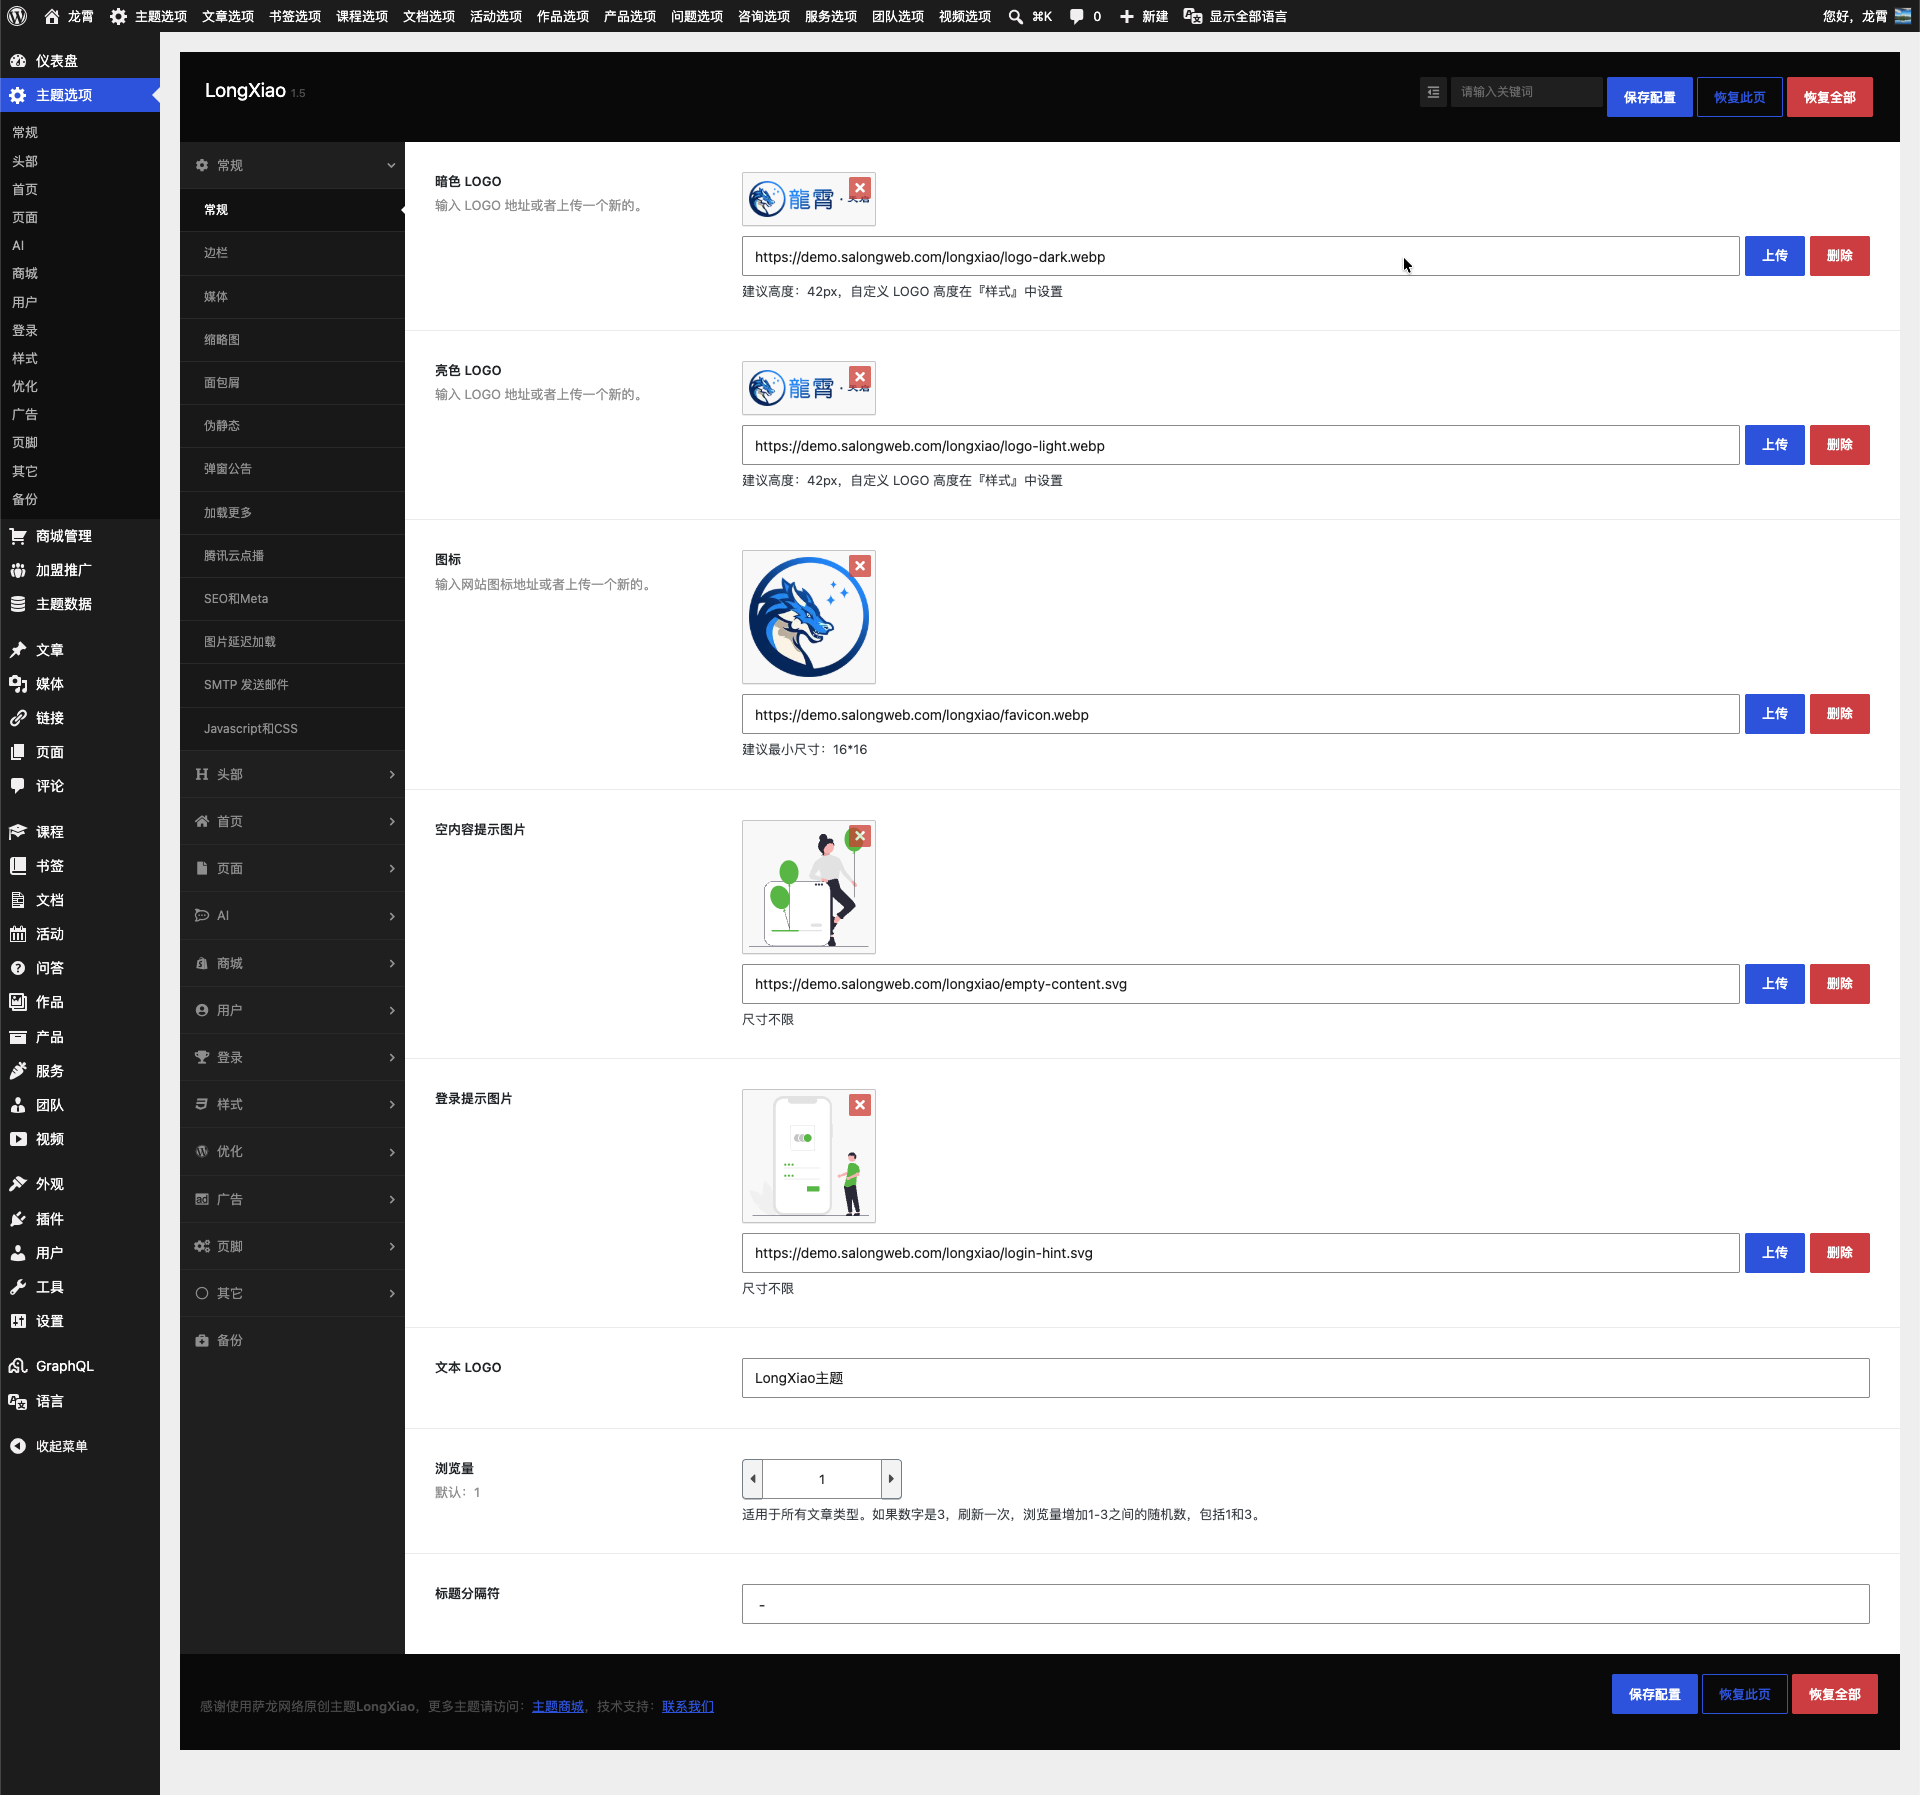Viewport: 1920px width, 1795px height.
Task: Click 恢复全部 button at the top
Action: tap(1830, 97)
